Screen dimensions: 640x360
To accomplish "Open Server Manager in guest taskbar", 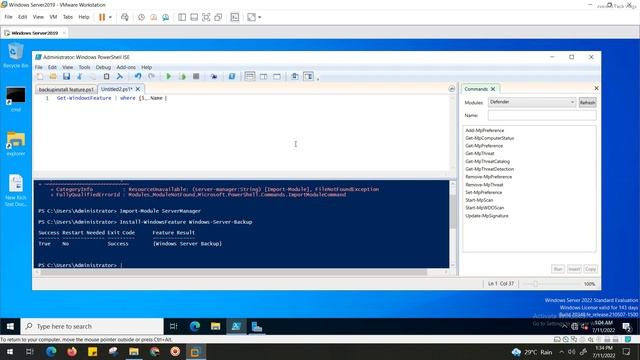I will click(x=257, y=326).
